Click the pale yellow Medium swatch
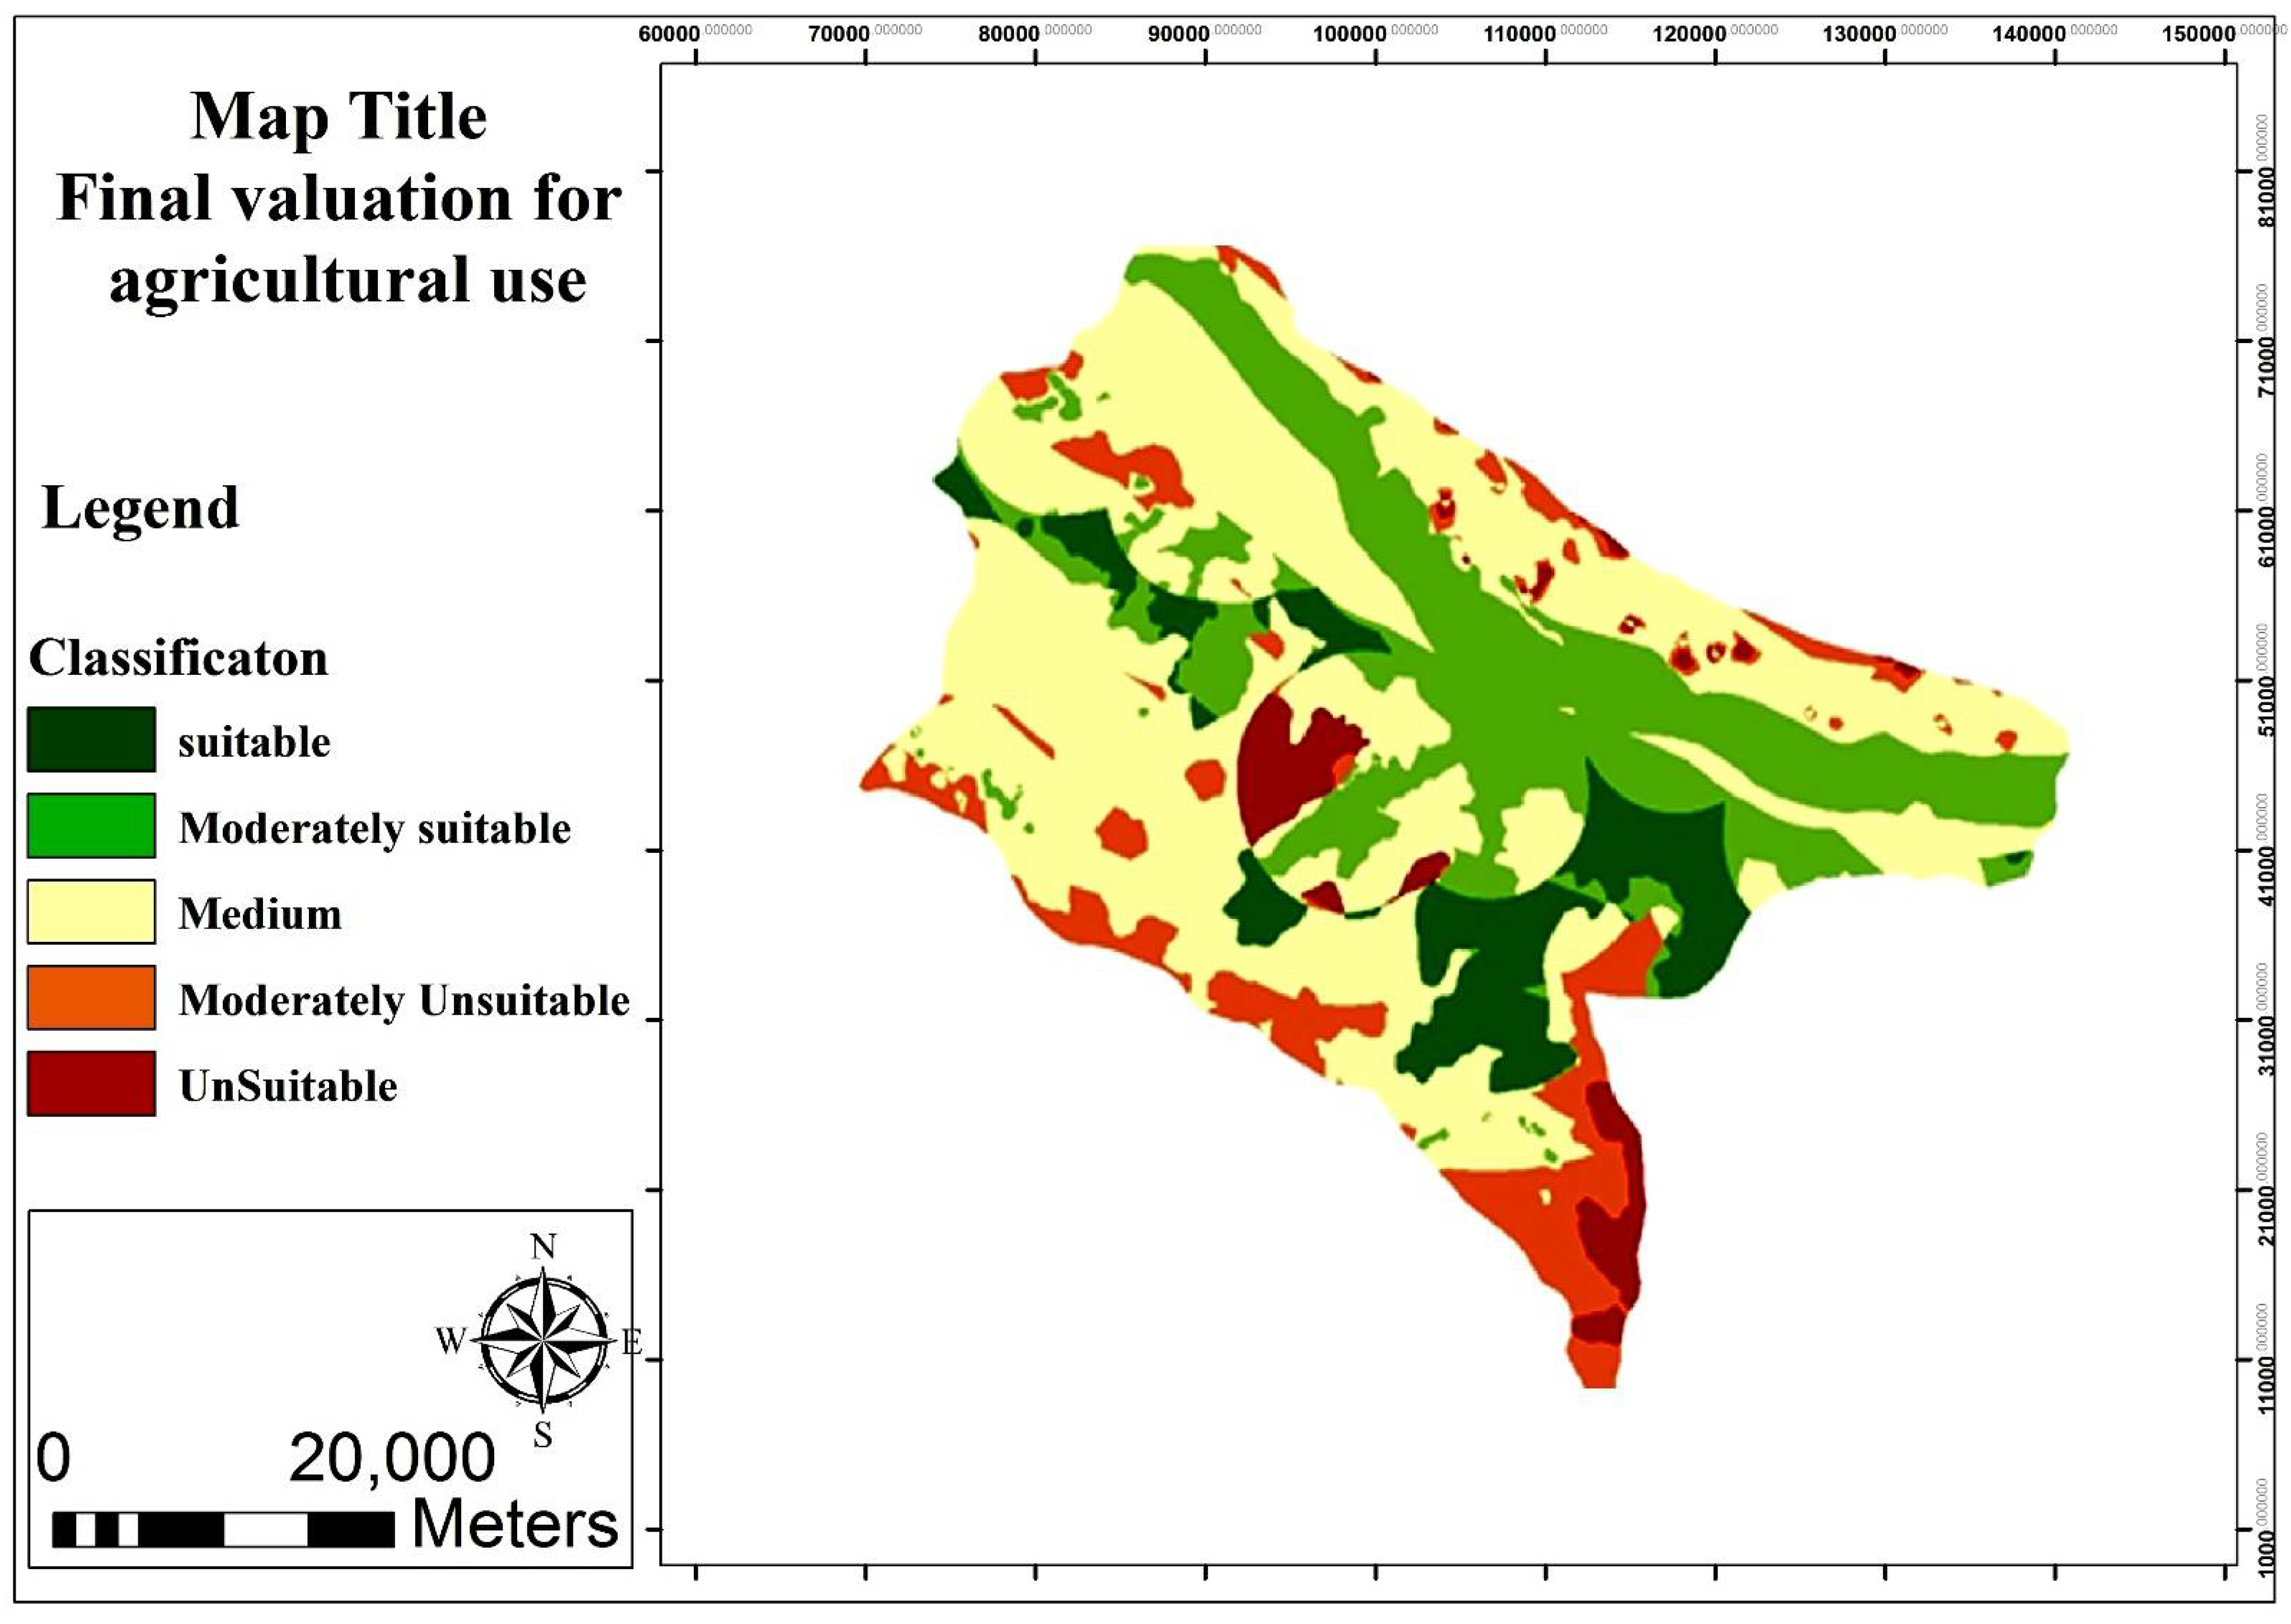The image size is (2291, 1624). point(91,912)
